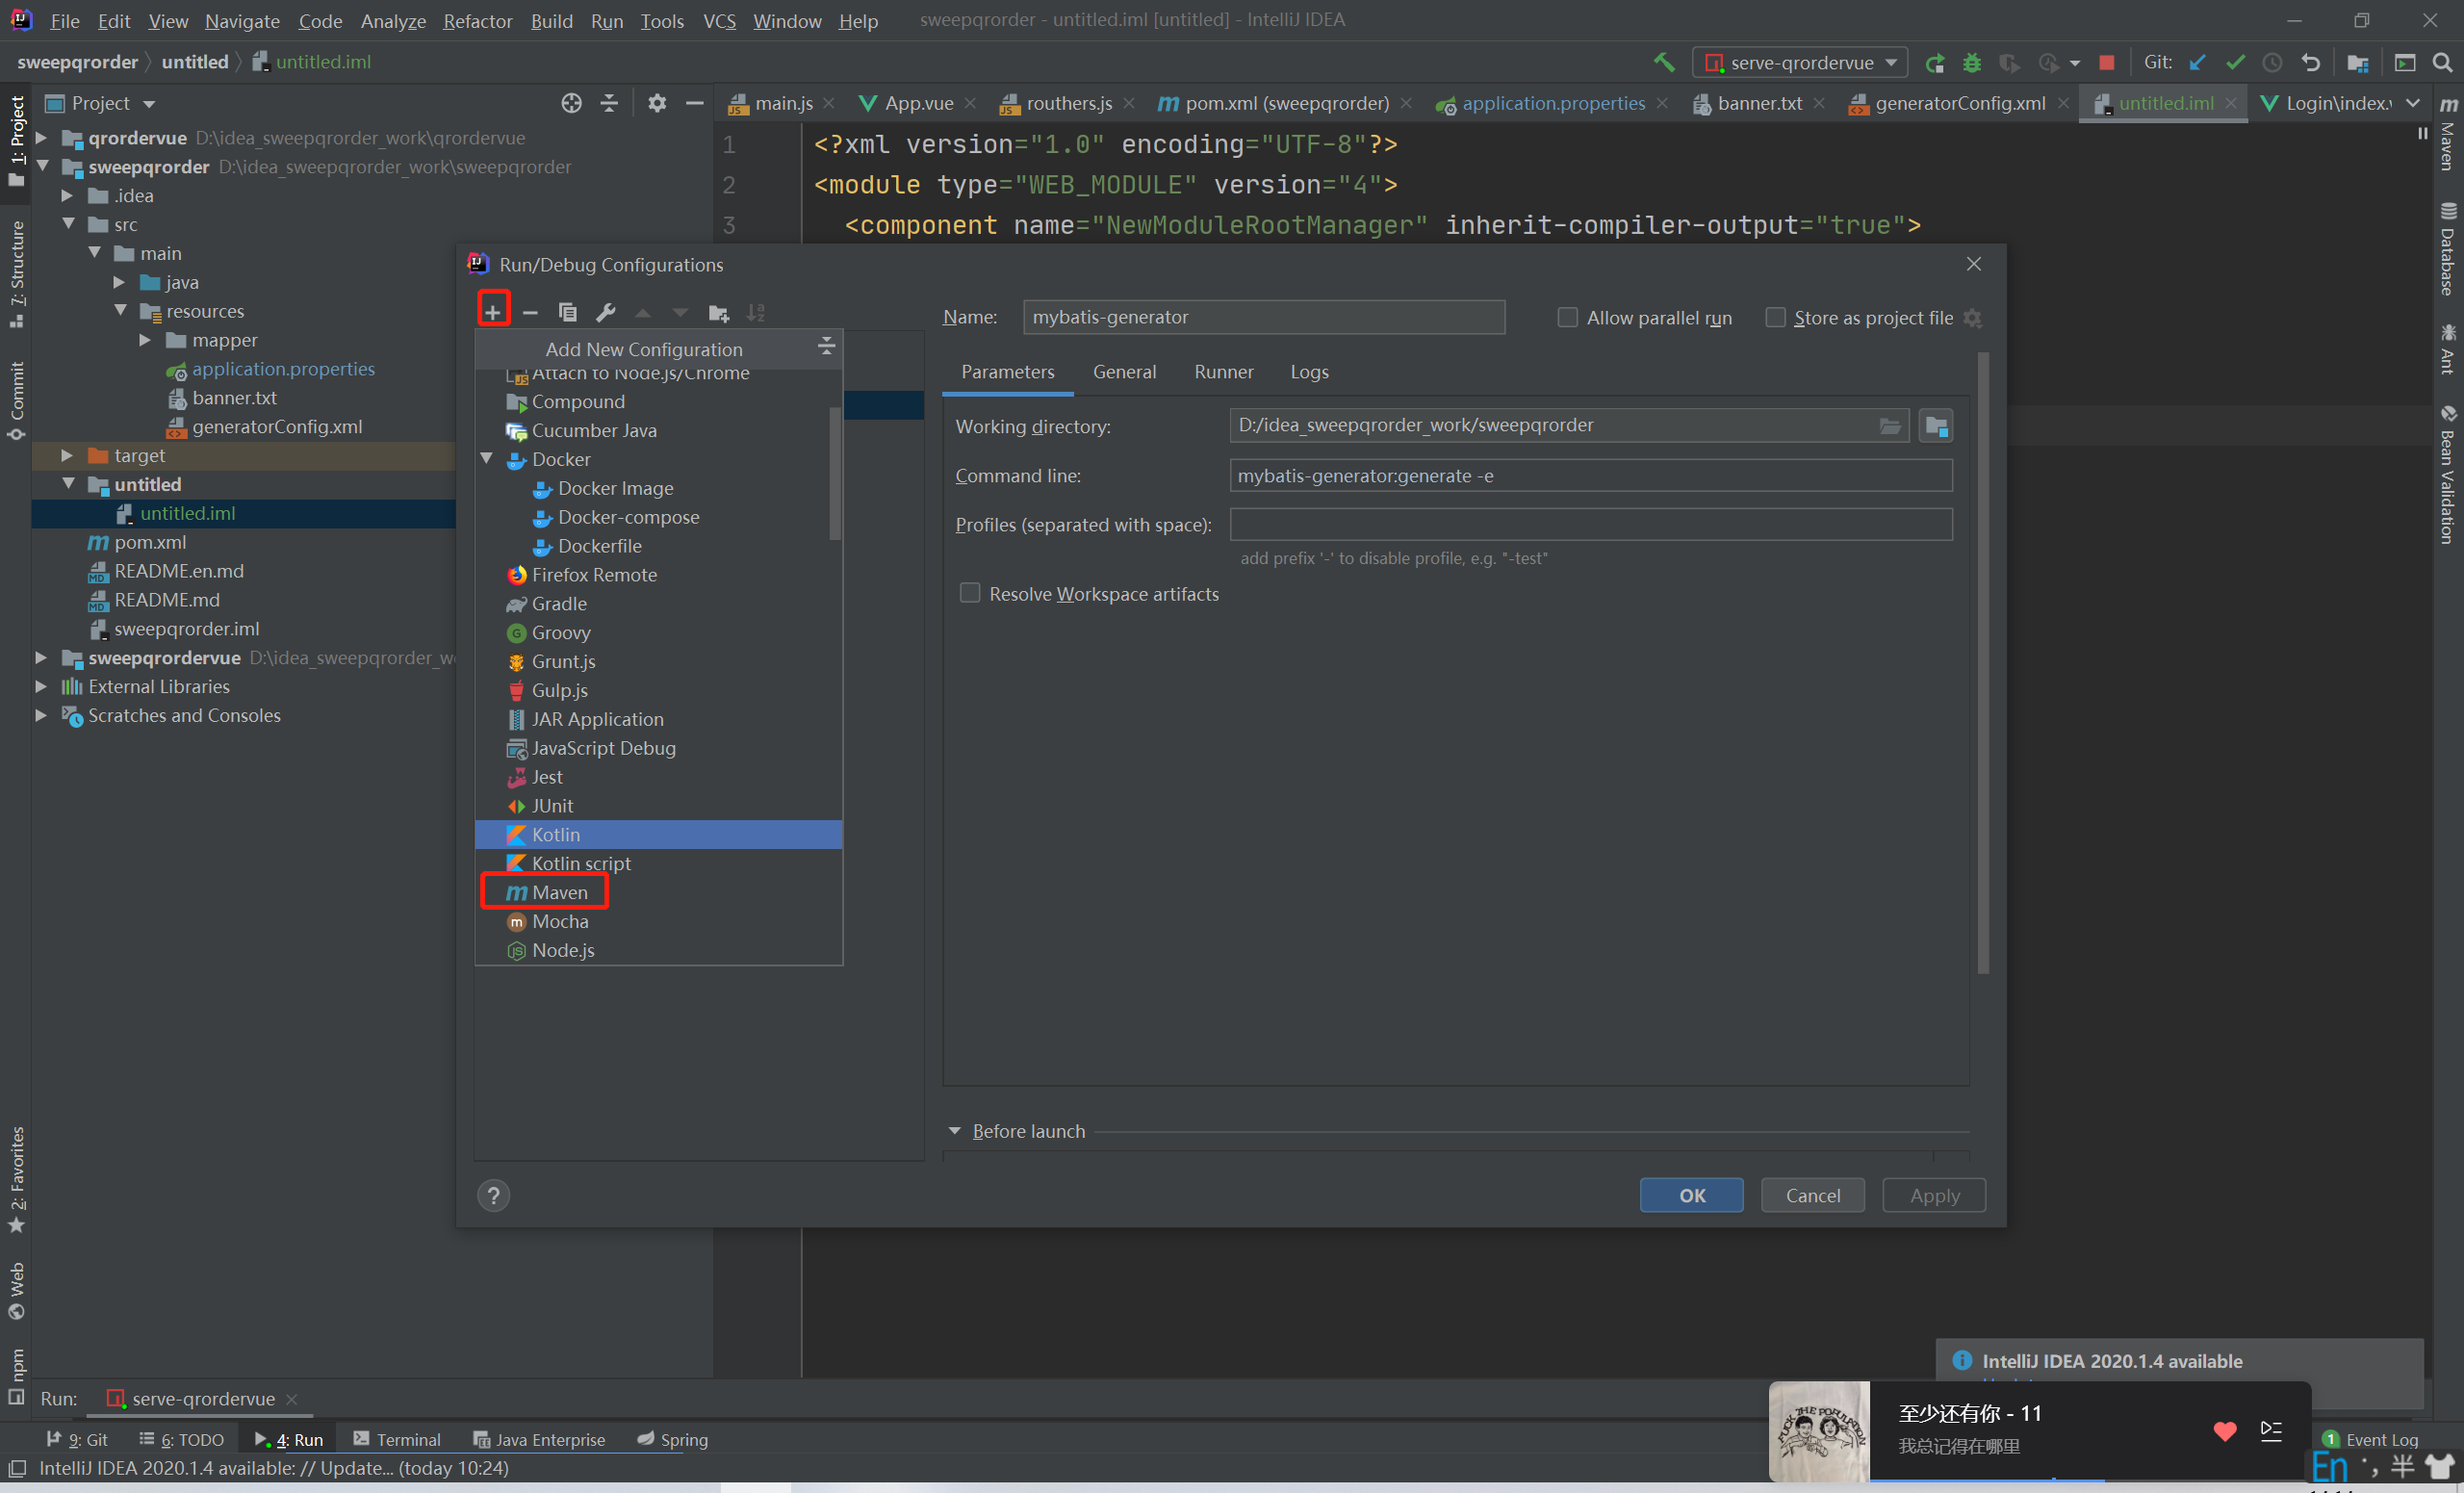
Task: Toggle Resolve Workspace artifacts checkbox
Action: [x=969, y=593]
